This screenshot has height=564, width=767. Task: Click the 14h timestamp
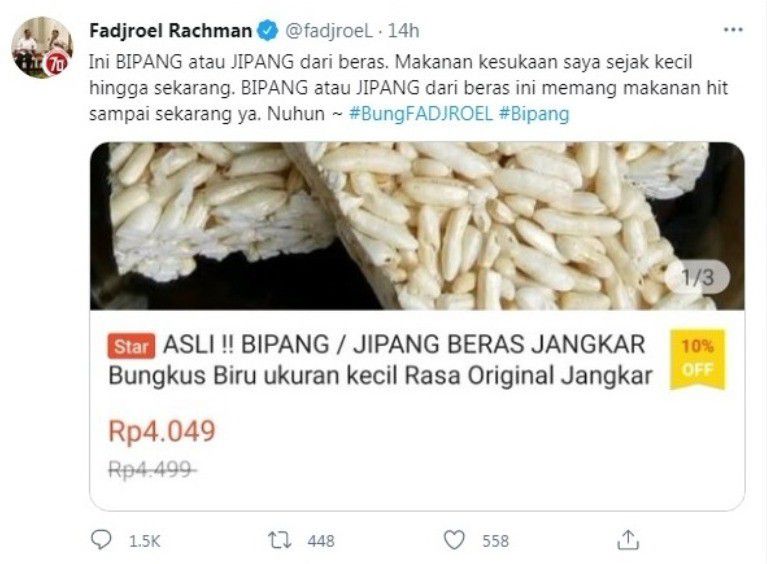coord(404,31)
